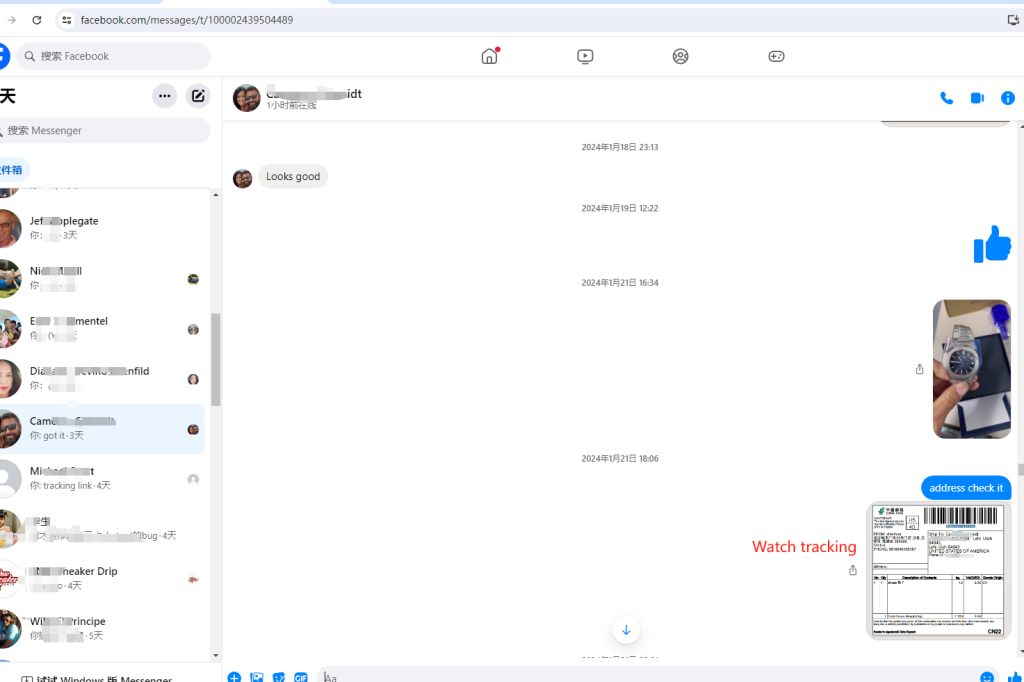Start a video call with camera icon
Image resolution: width=1024 pixels, height=682 pixels.
coord(977,98)
